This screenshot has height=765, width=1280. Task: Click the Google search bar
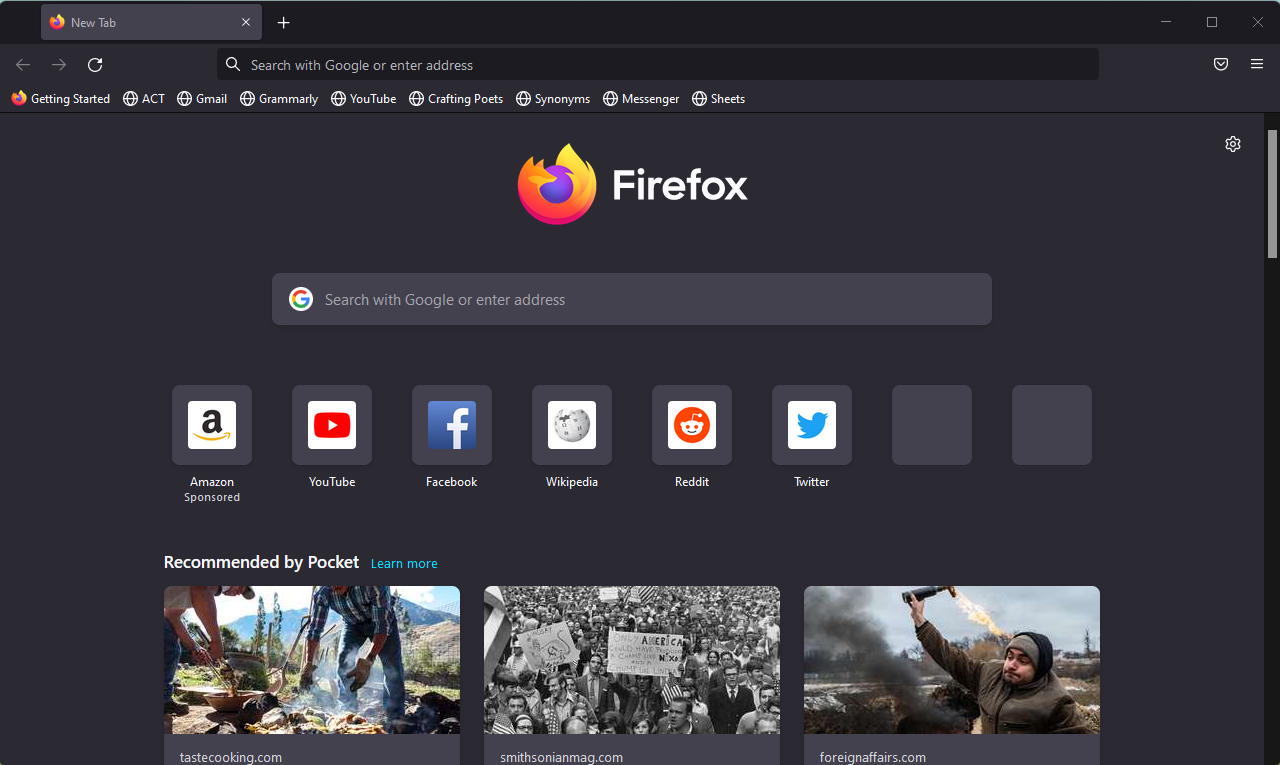coord(631,298)
